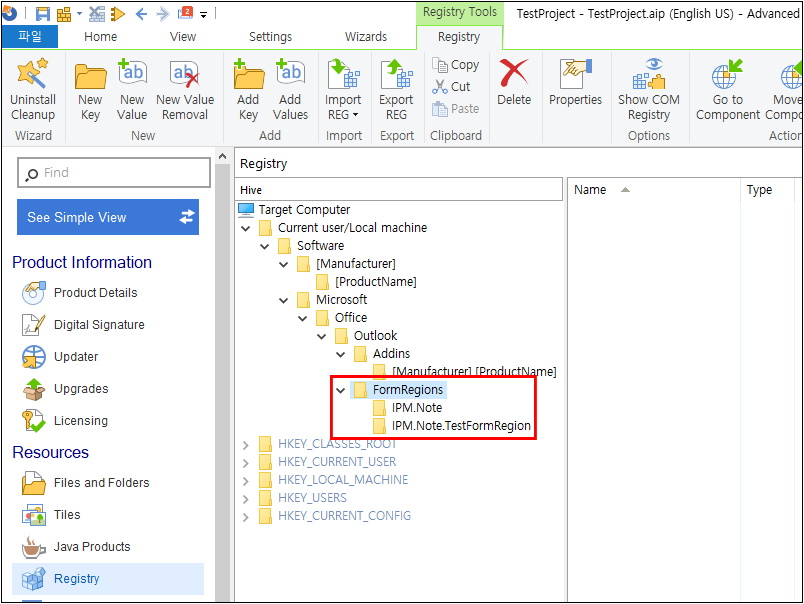Open the Product Details page

[95, 293]
